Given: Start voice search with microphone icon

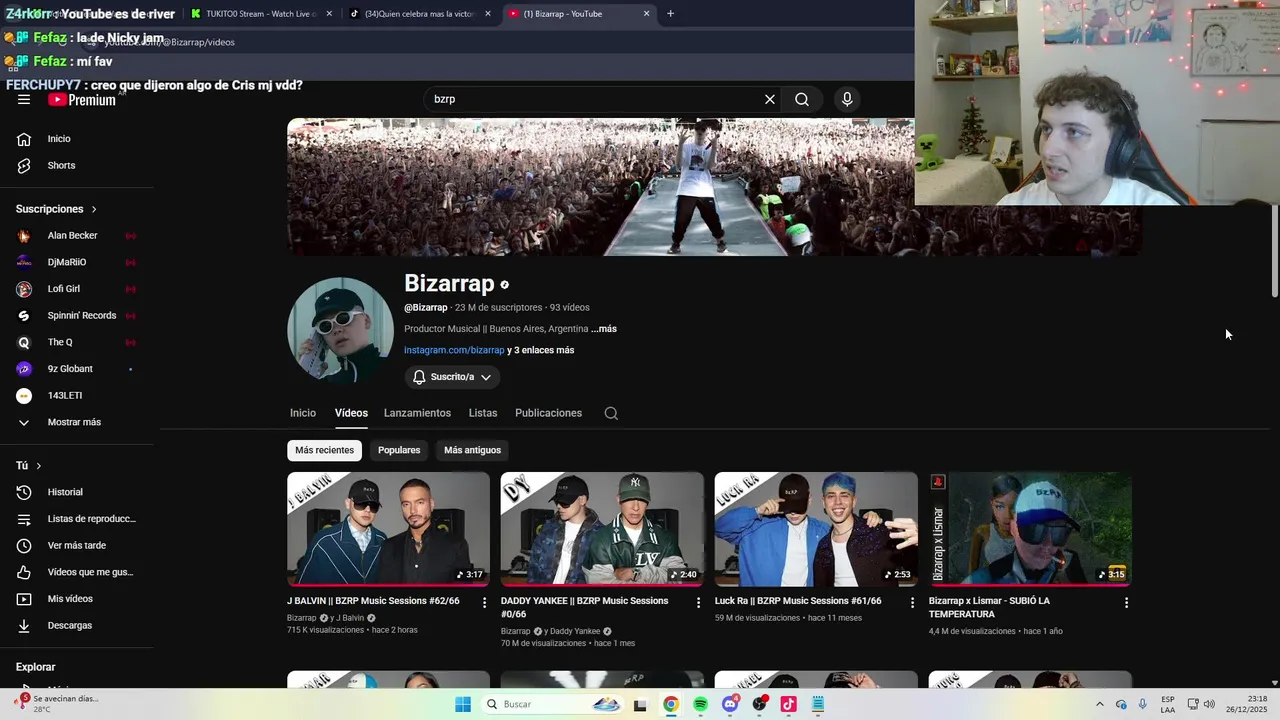Looking at the screenshot, I should pos(847,99).
